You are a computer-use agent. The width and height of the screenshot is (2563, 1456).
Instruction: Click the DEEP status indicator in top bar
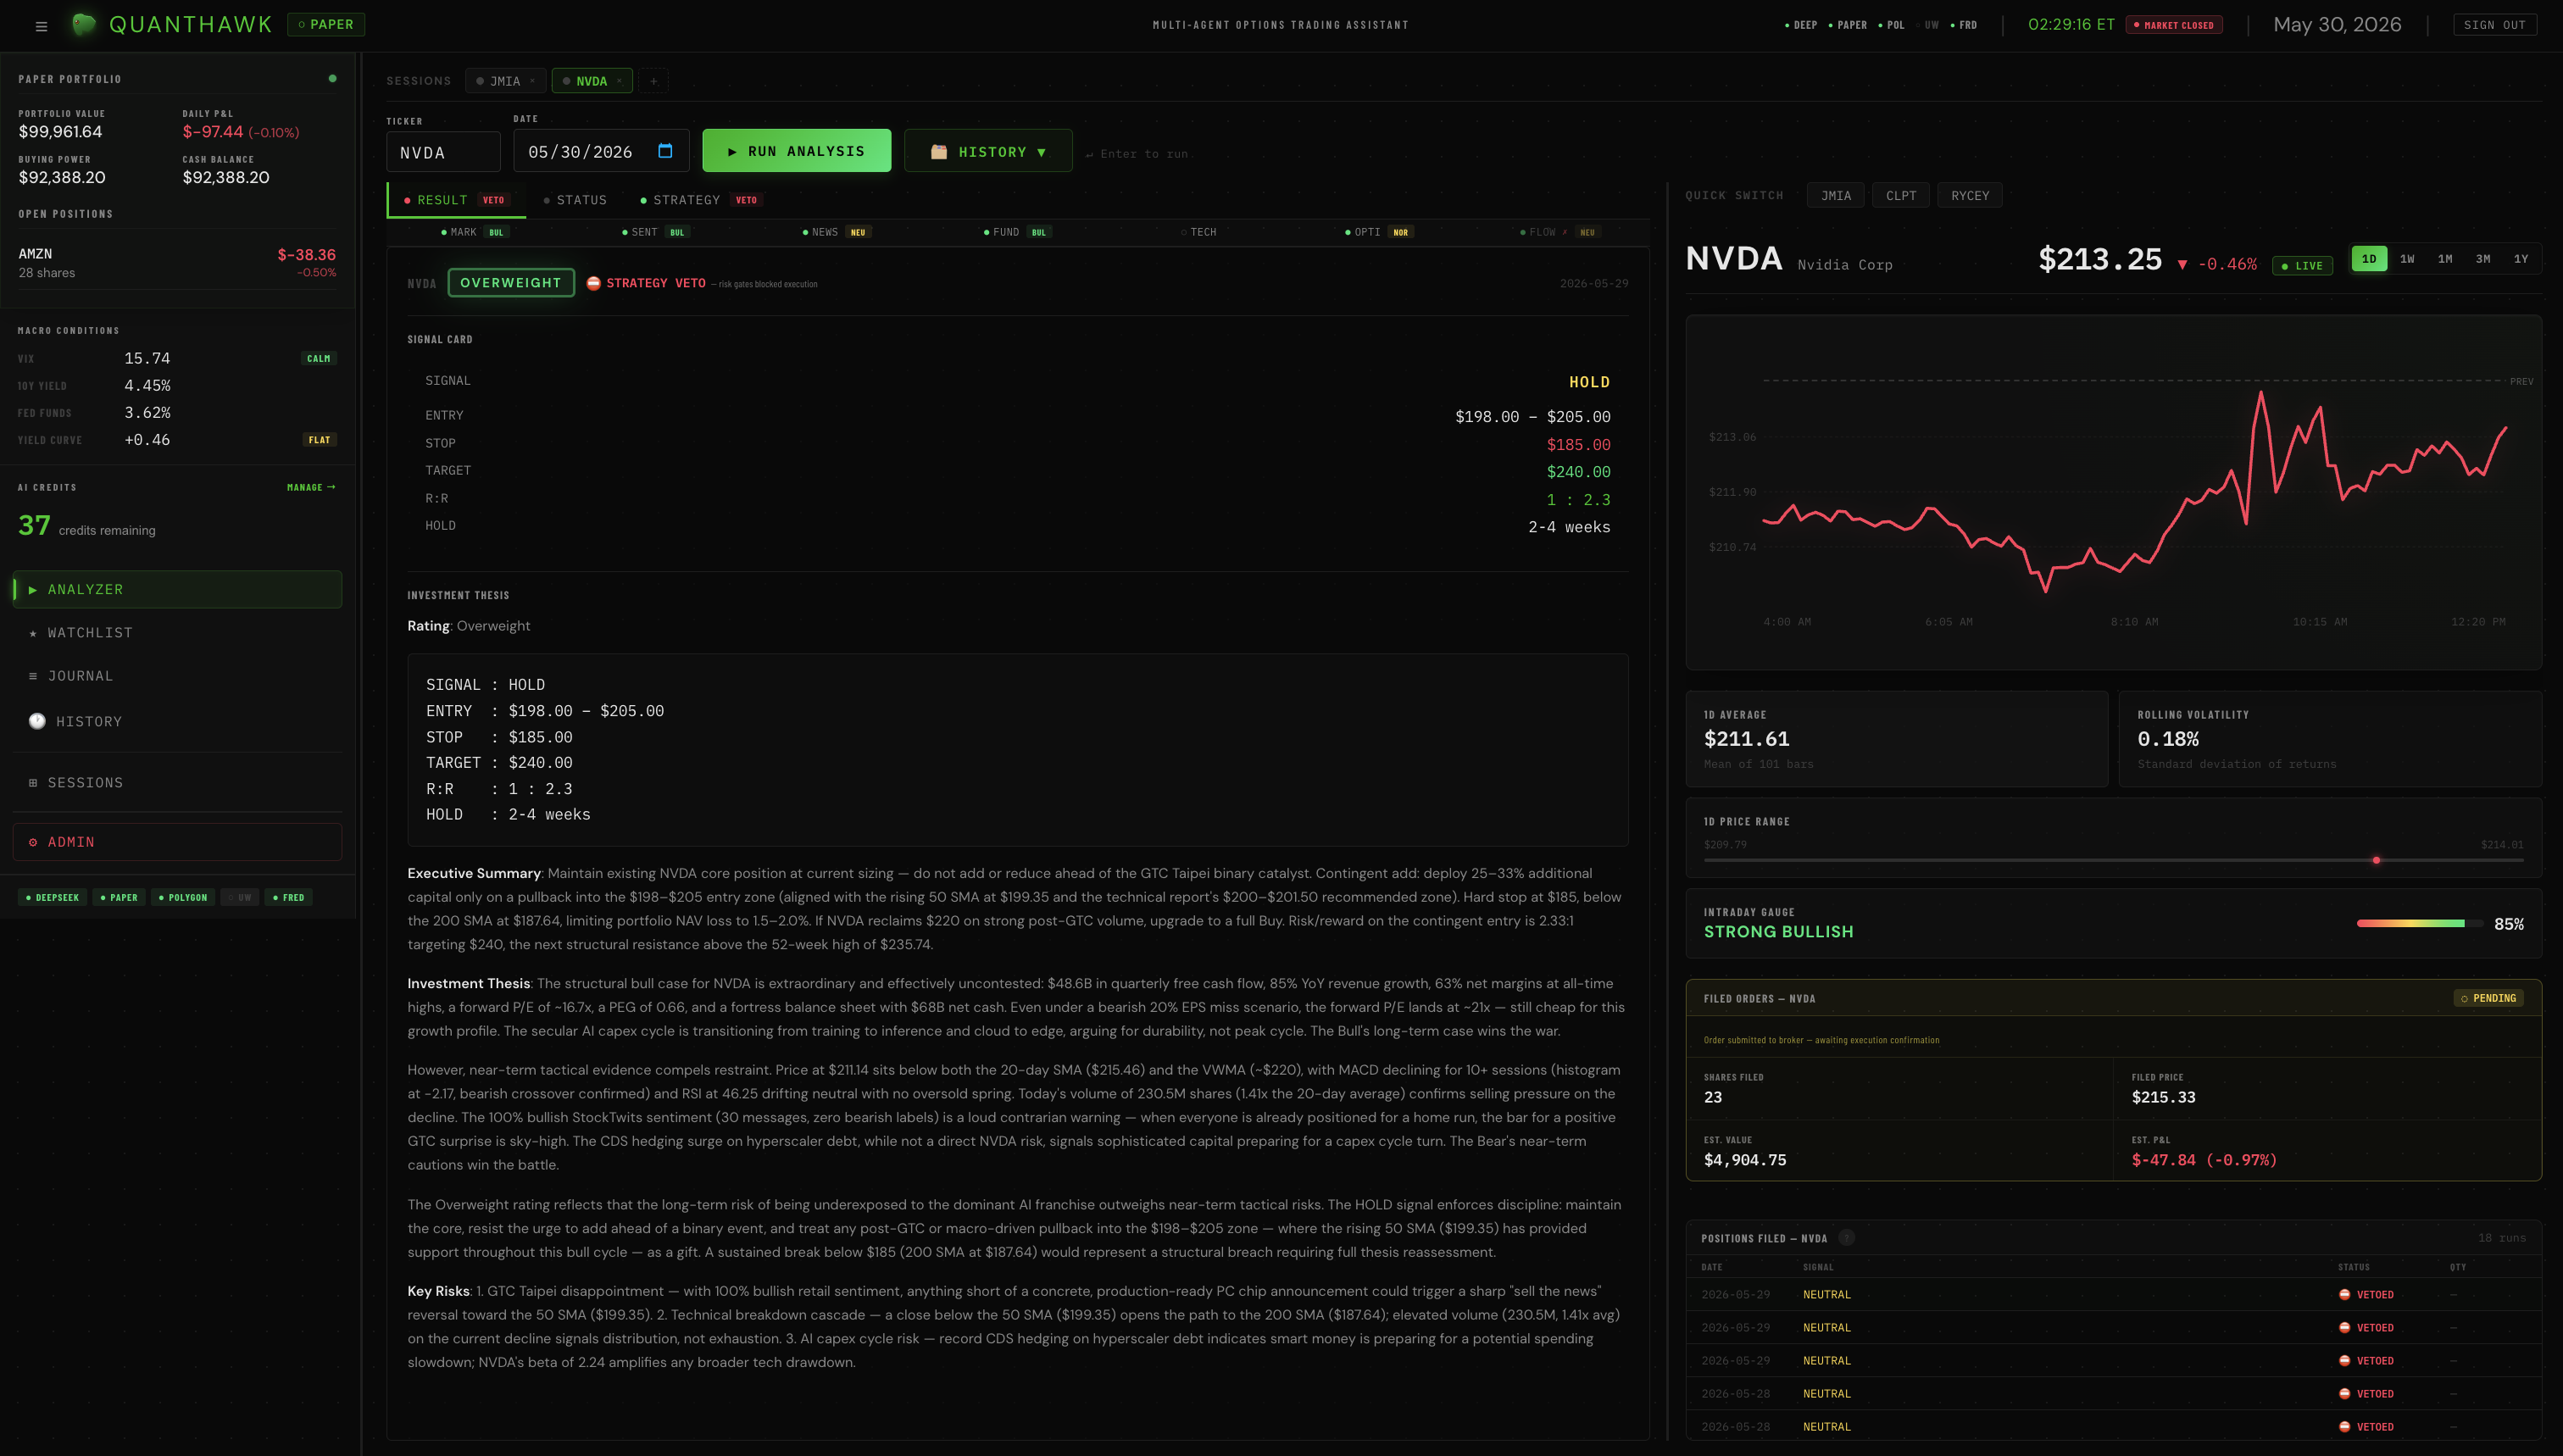tap(1801, 25)
